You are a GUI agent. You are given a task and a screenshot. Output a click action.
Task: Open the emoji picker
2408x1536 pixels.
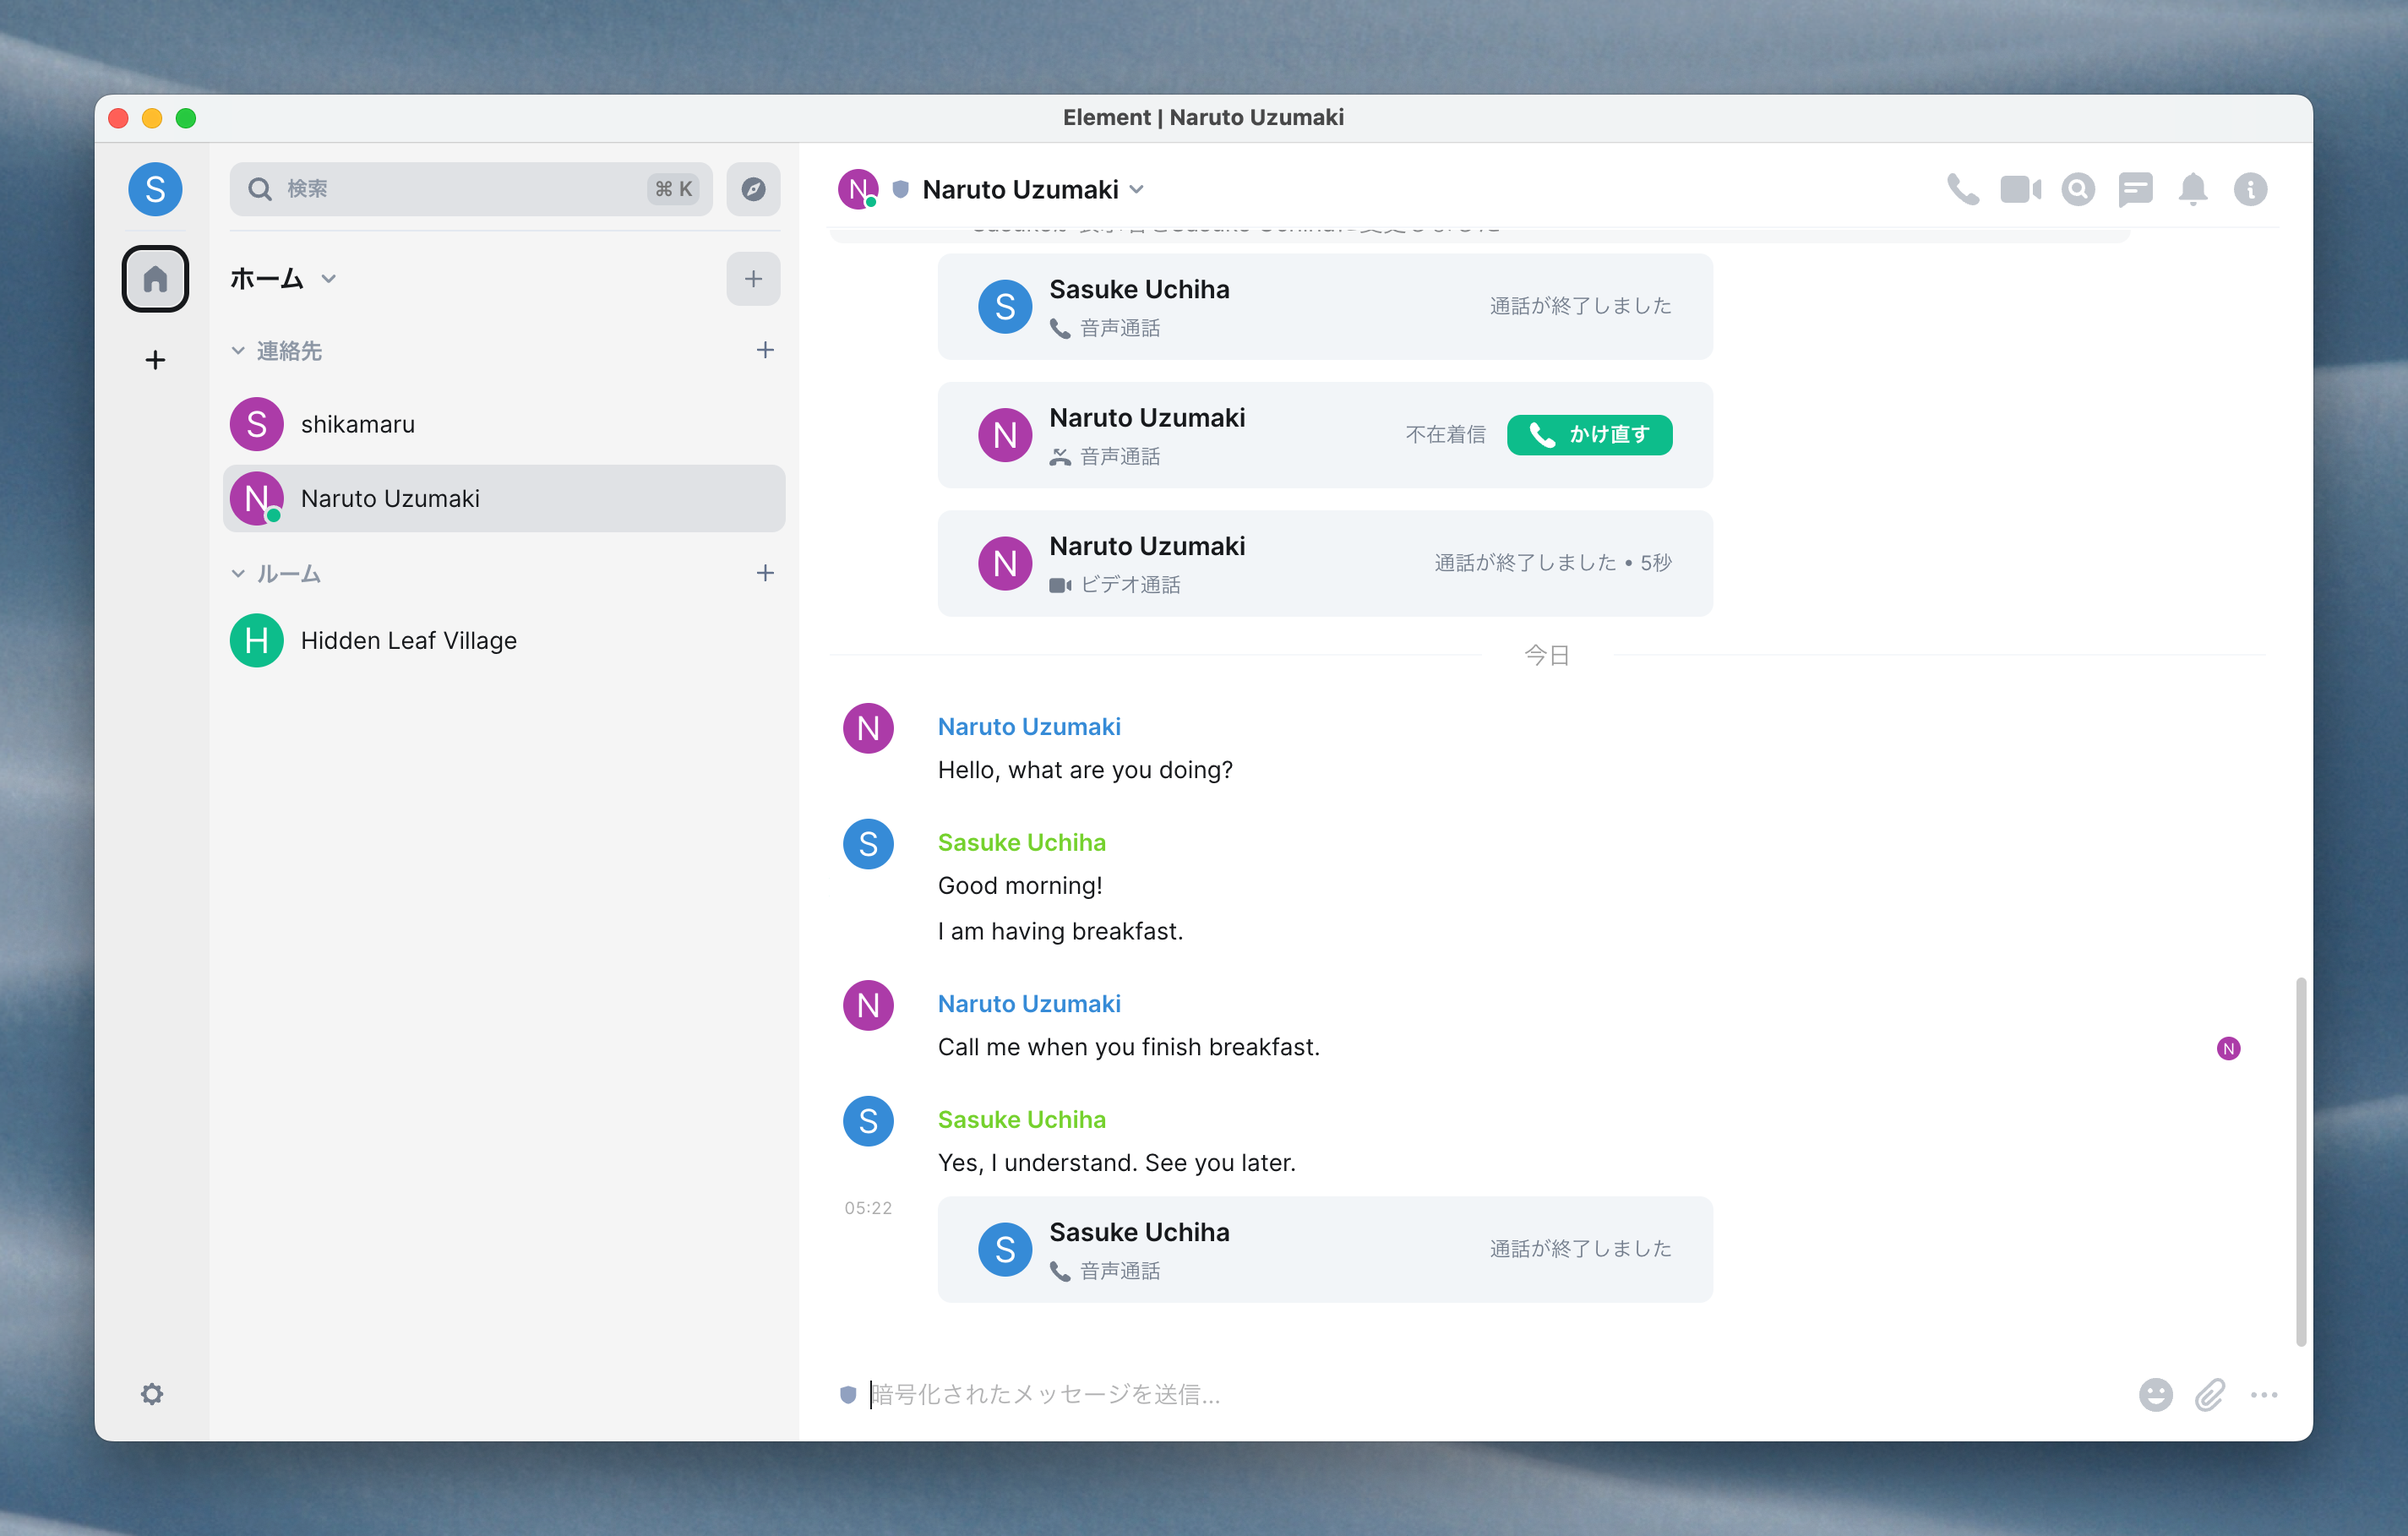(2155, 1394)
